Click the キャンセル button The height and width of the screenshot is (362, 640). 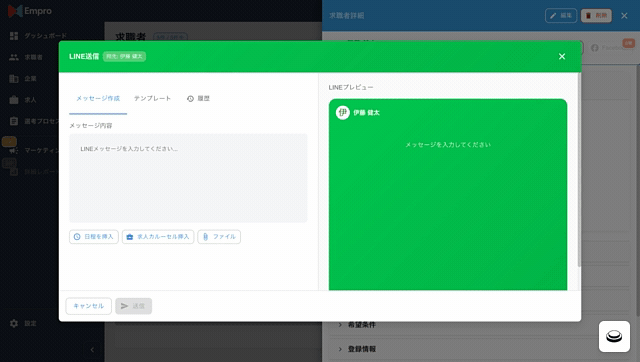click(x=89, y=306)
